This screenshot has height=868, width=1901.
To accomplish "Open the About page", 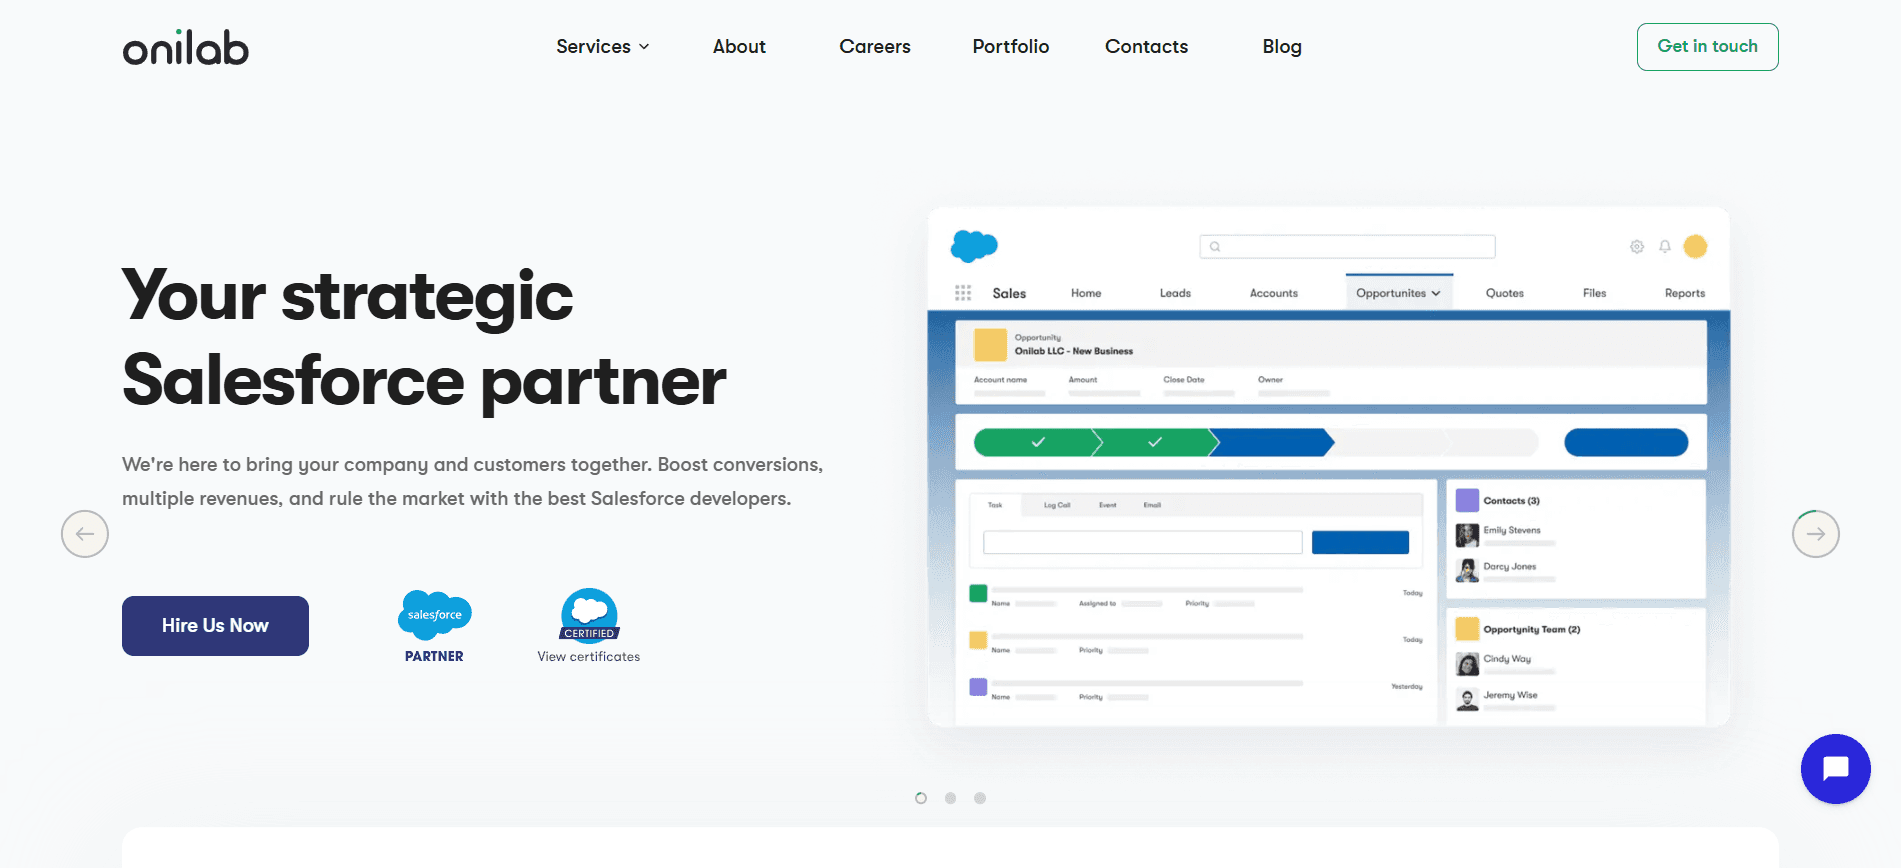I will tap(739, 47).
